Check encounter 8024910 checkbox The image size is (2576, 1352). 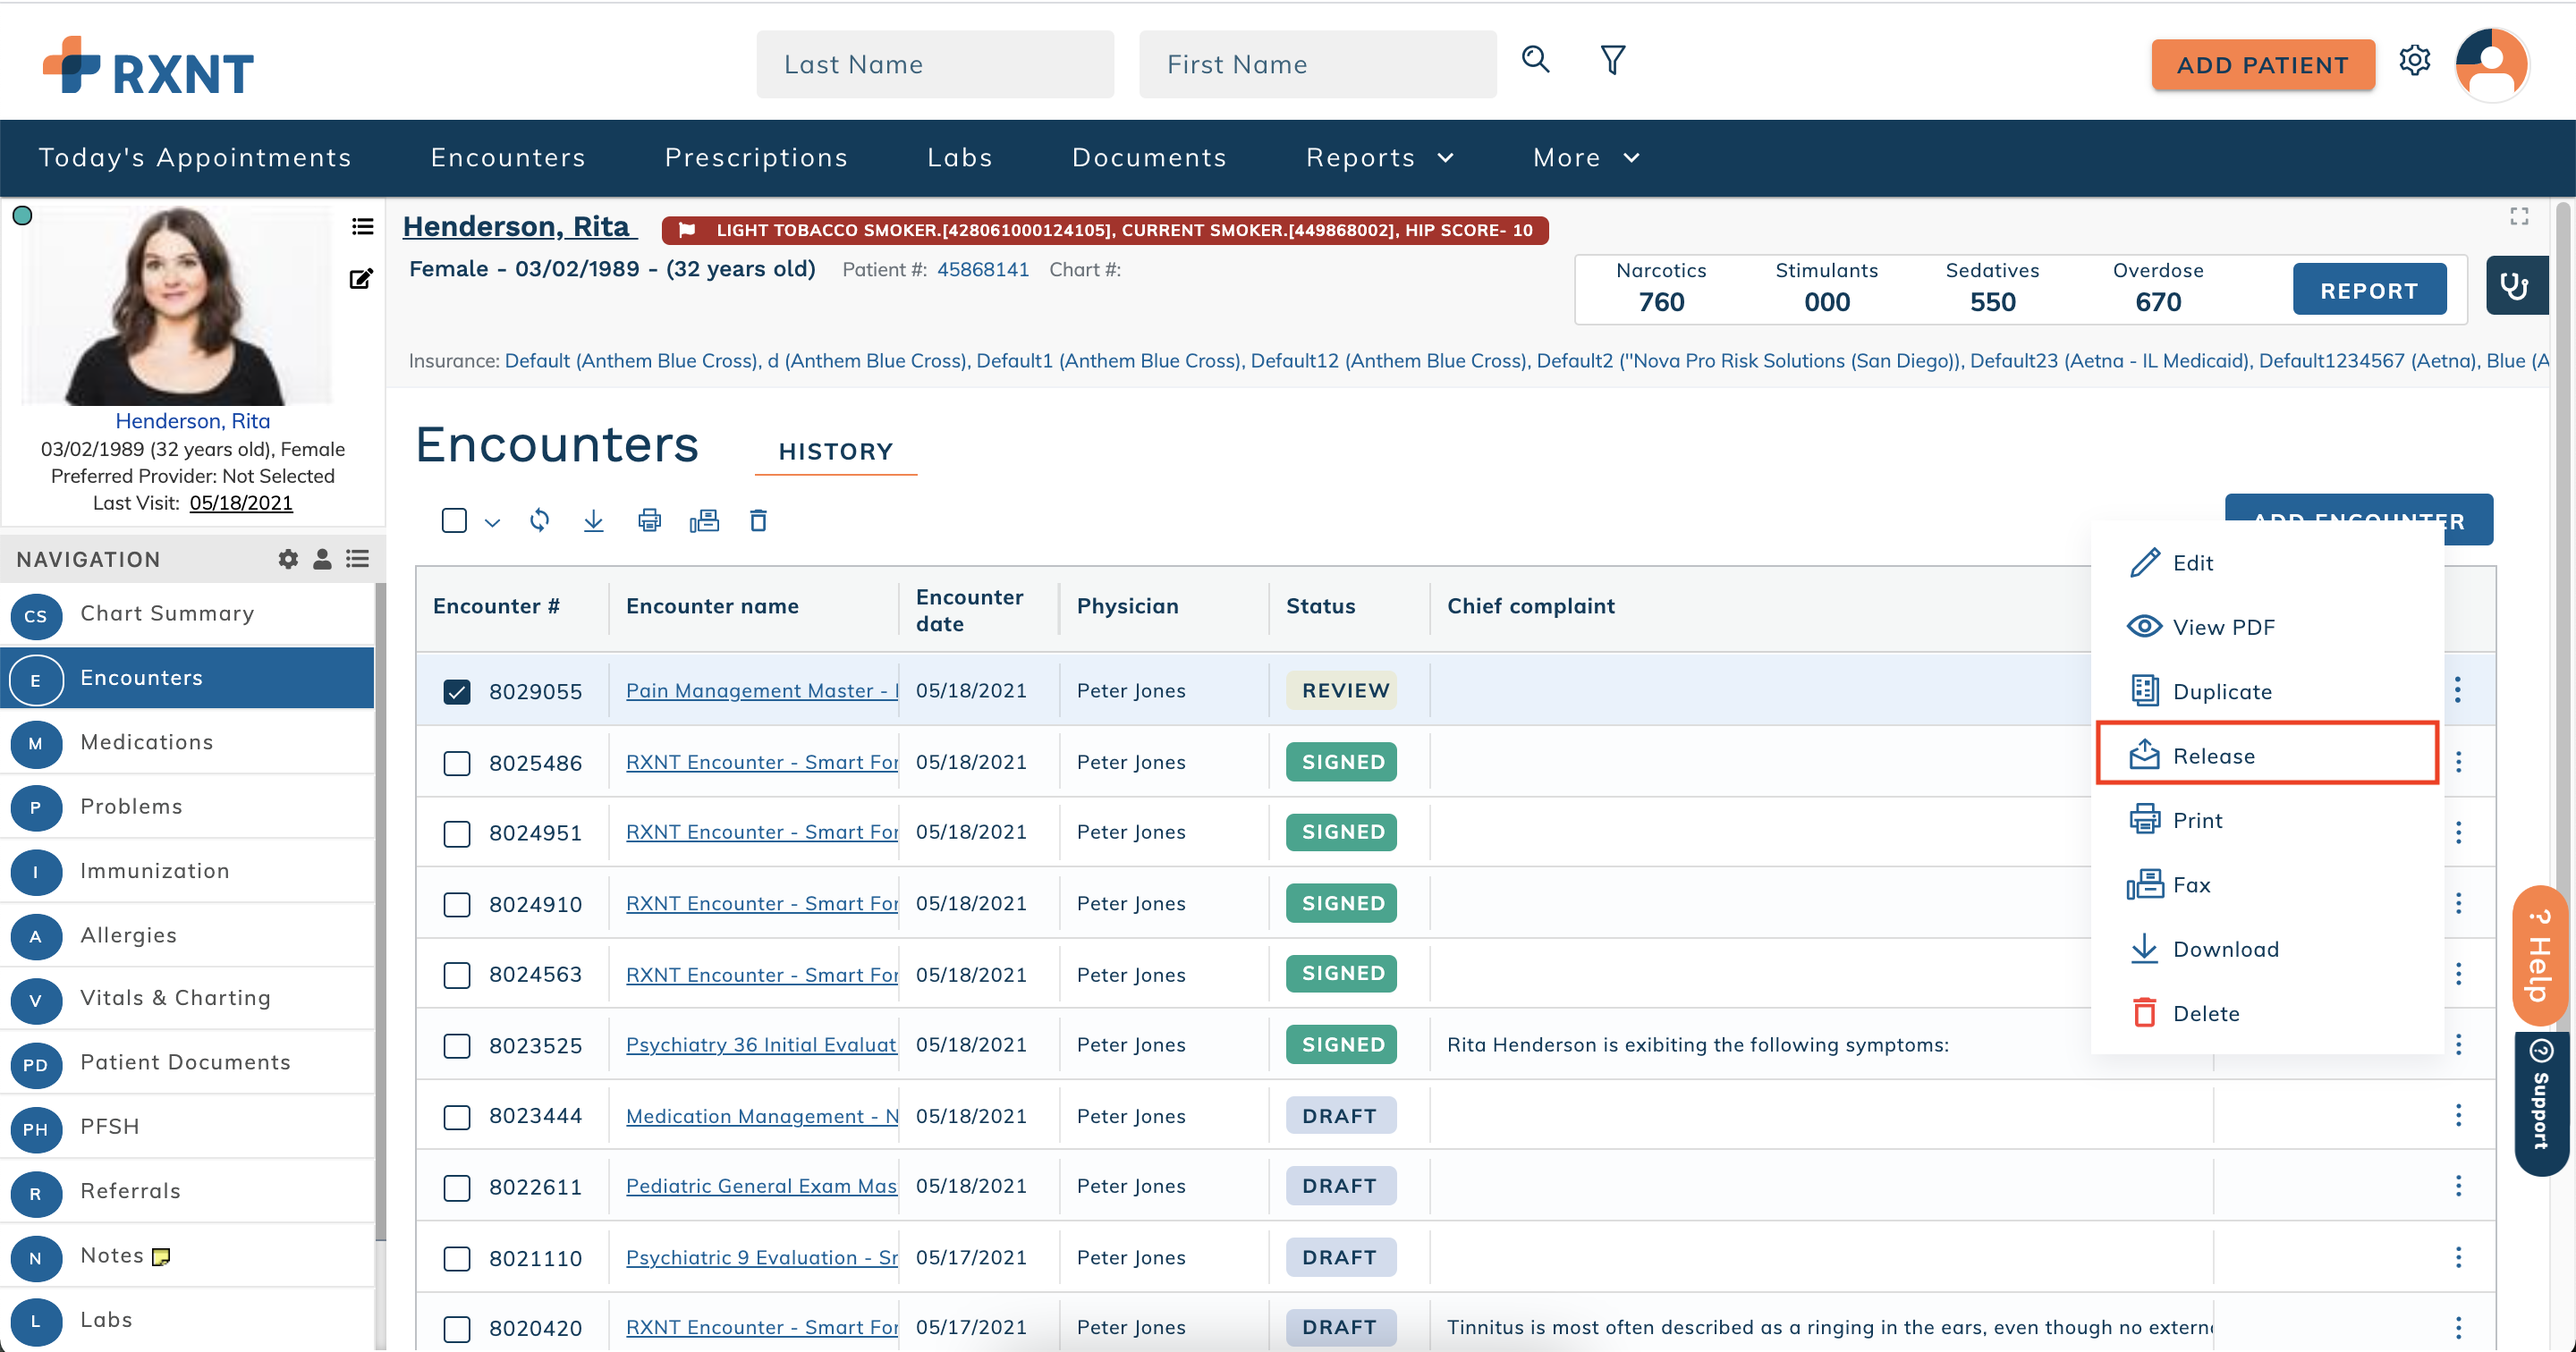click(456, 904)
